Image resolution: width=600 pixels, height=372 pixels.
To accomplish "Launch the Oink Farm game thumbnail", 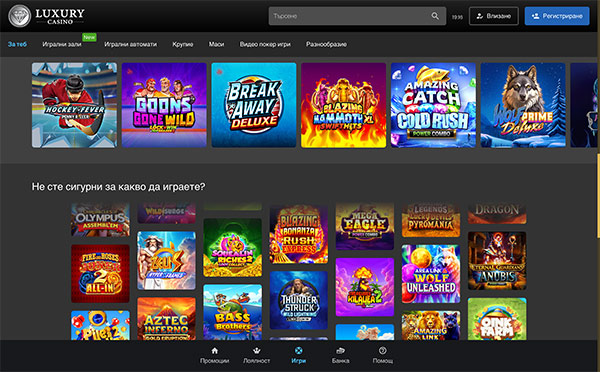I will coord(497,319).
